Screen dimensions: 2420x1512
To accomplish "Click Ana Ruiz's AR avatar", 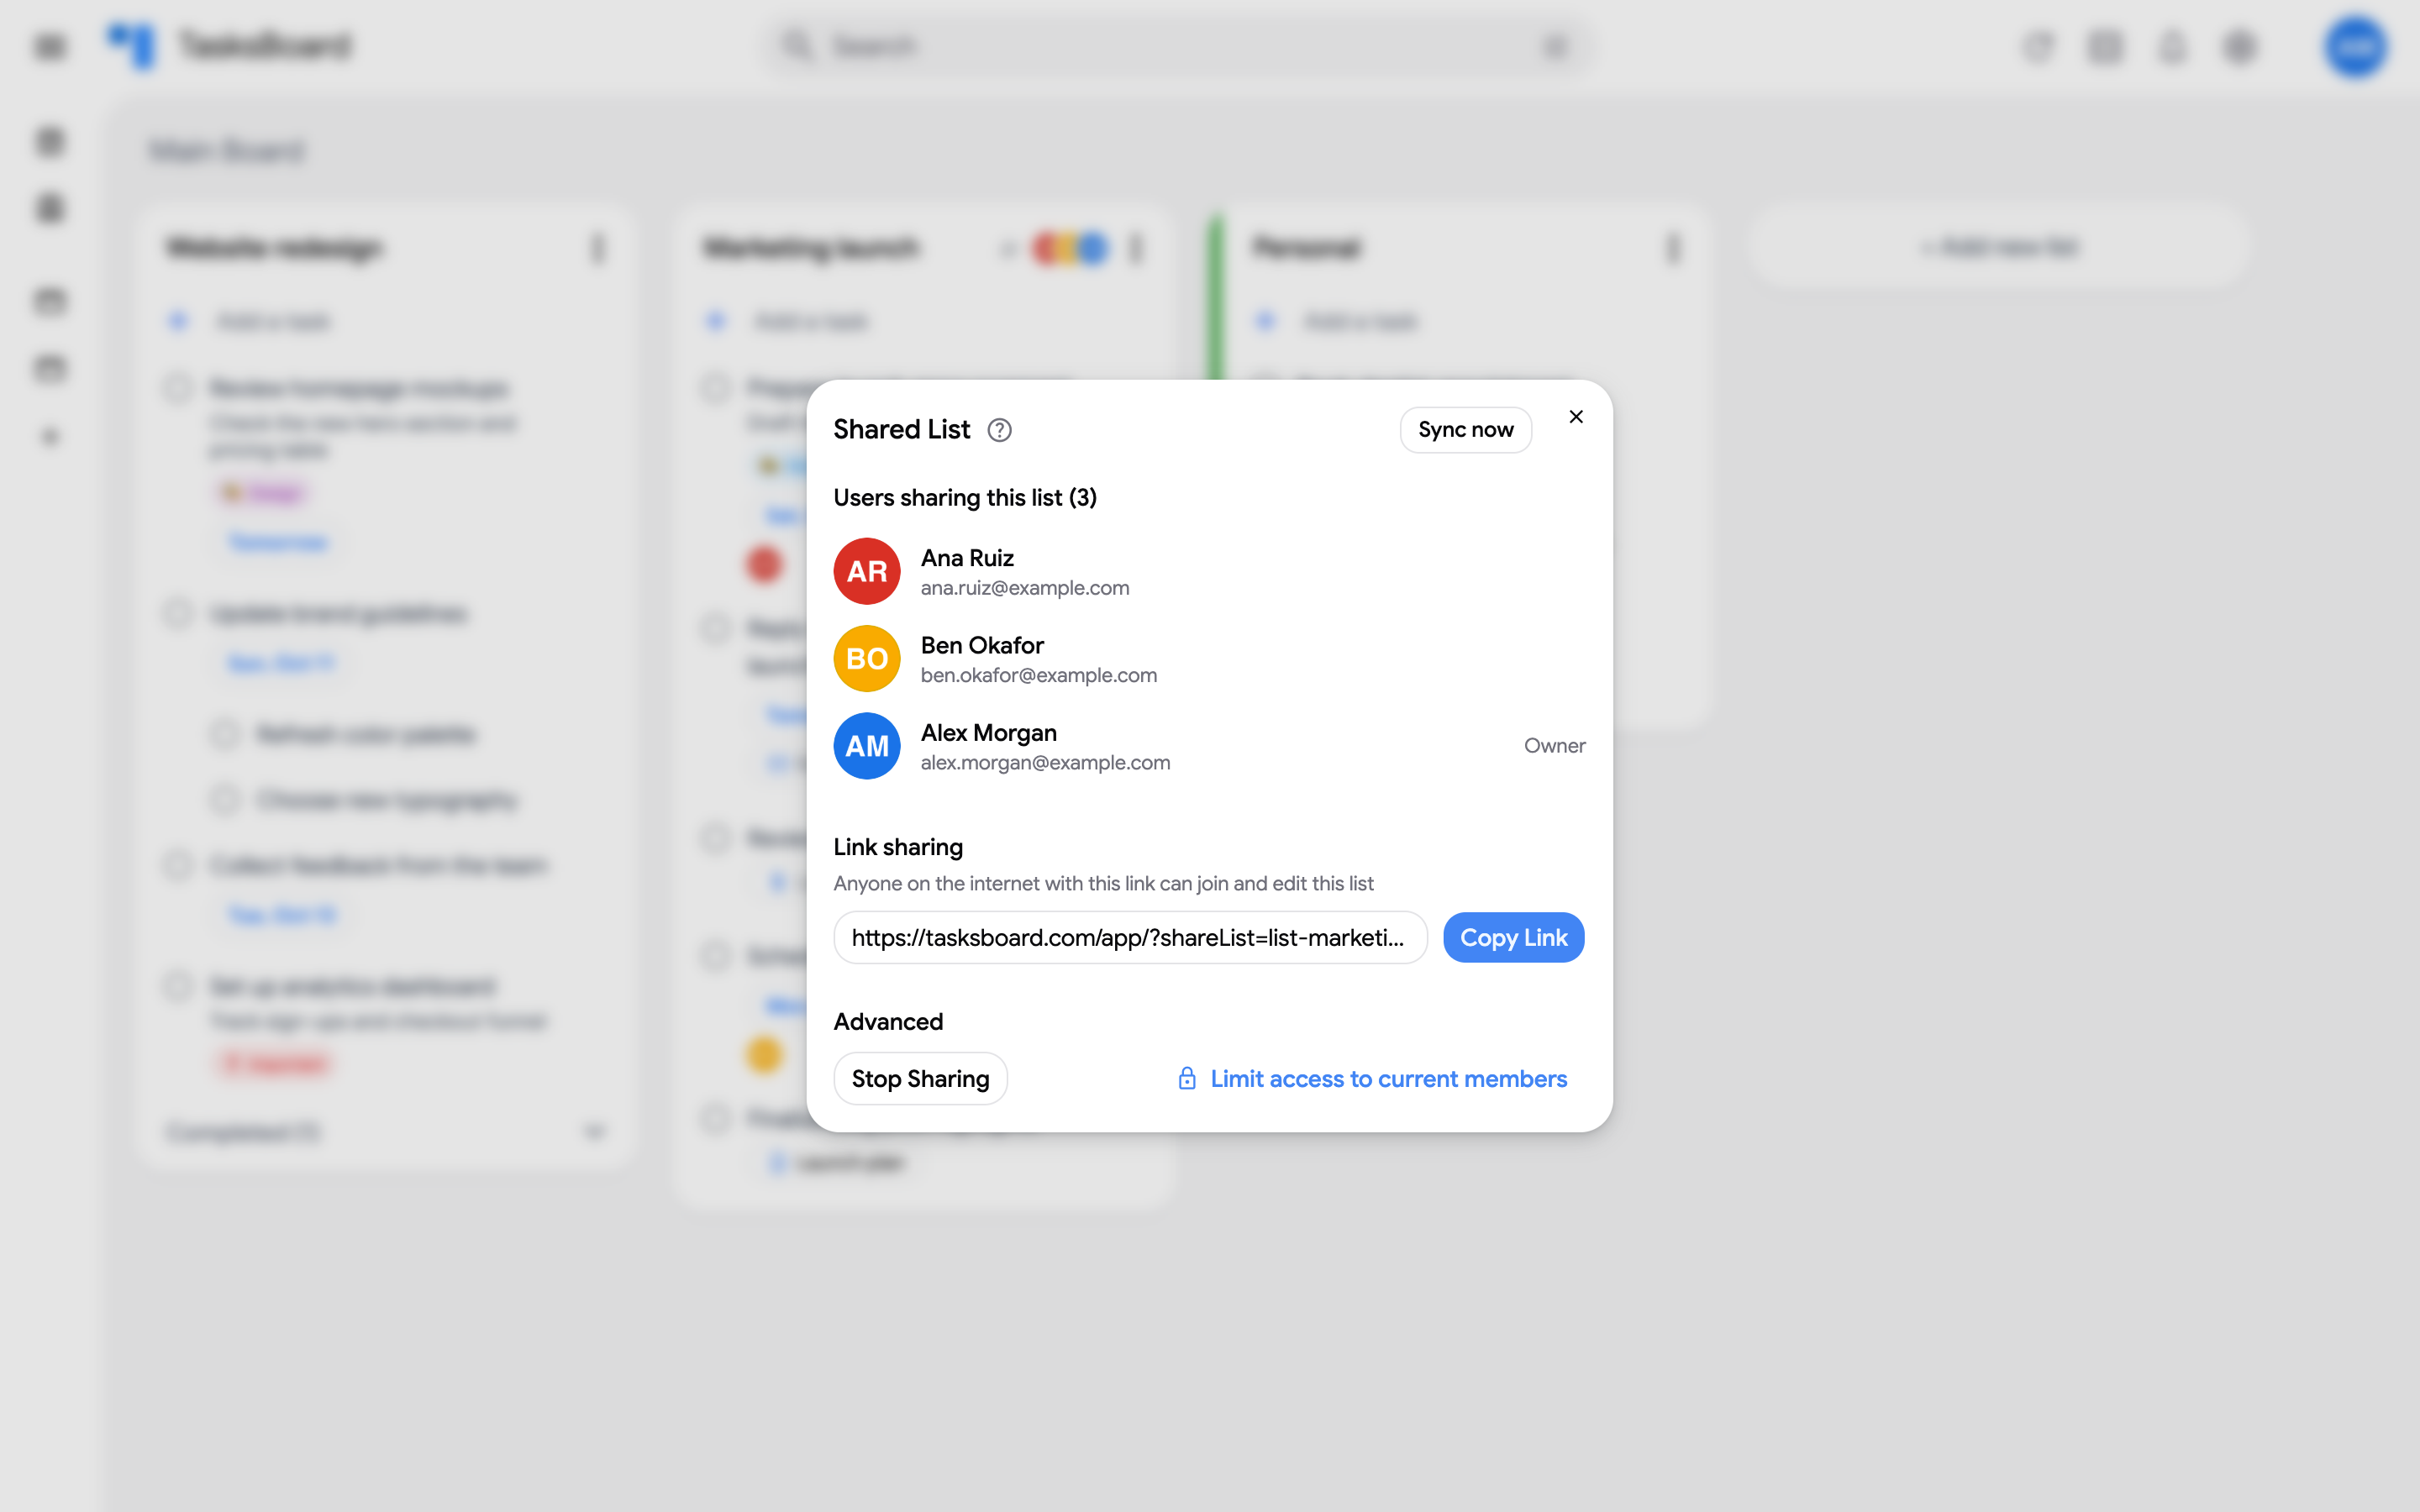I will 867,571.
